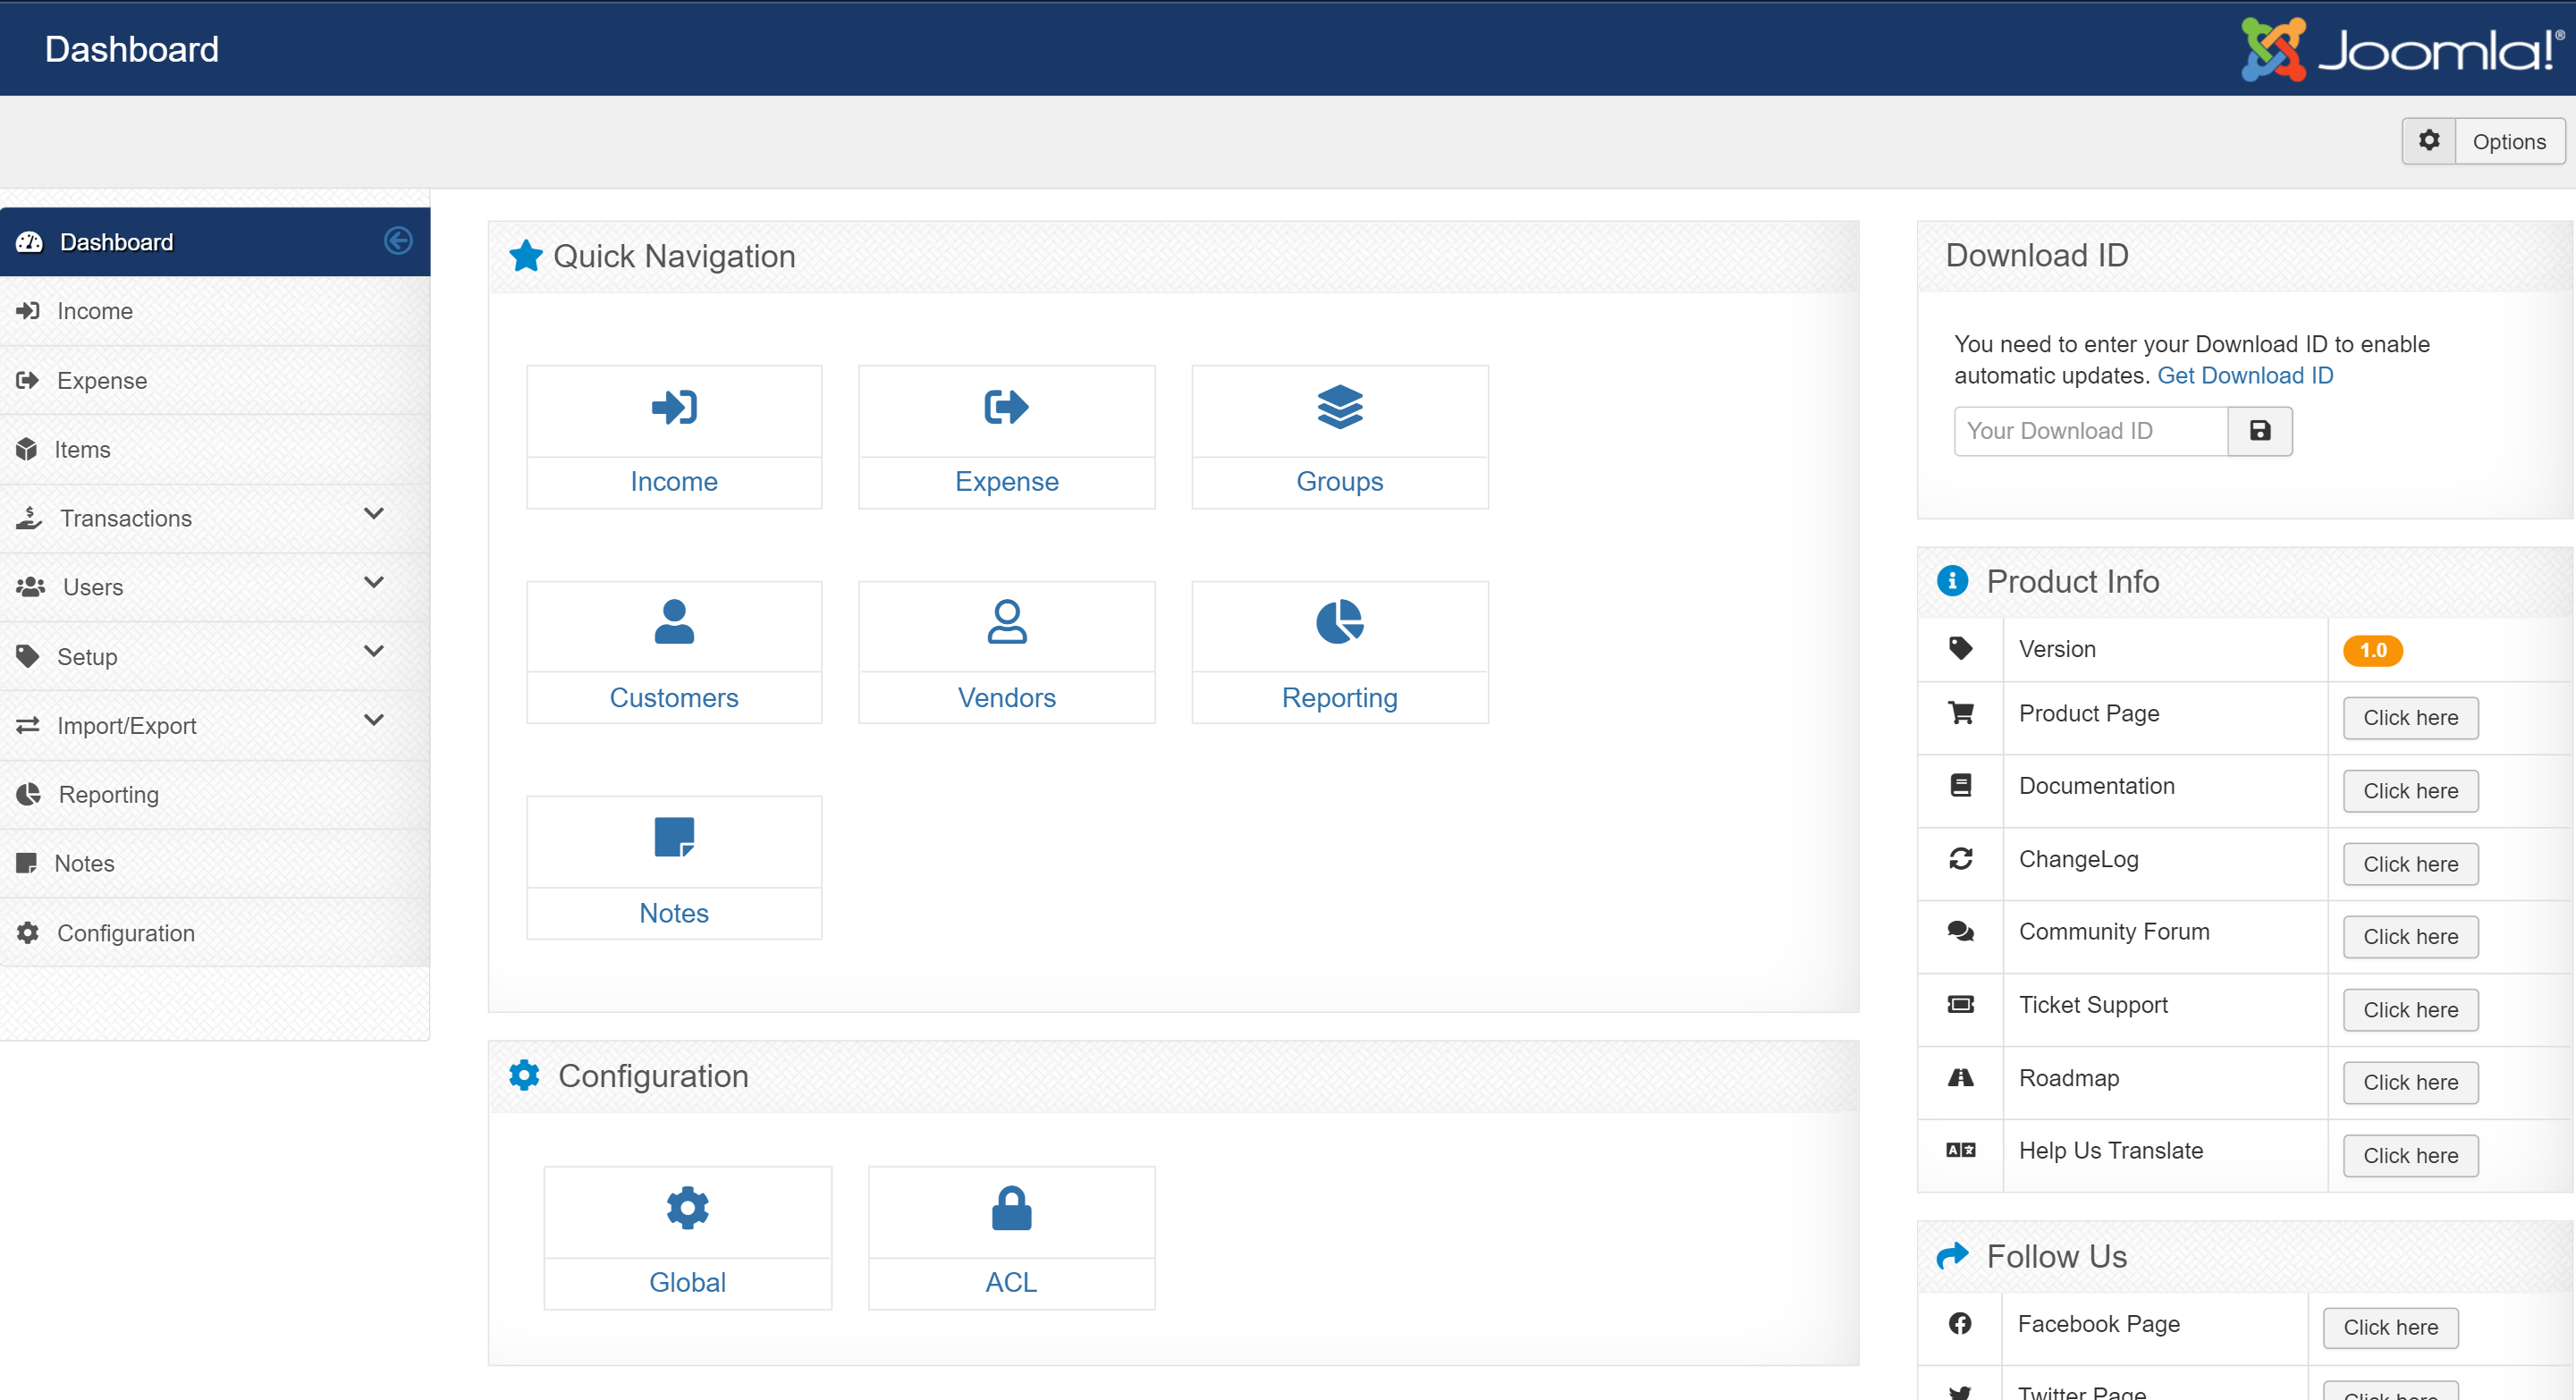
Task: Click the Follow Us share arrow icon
Action: point(1952,1256)
